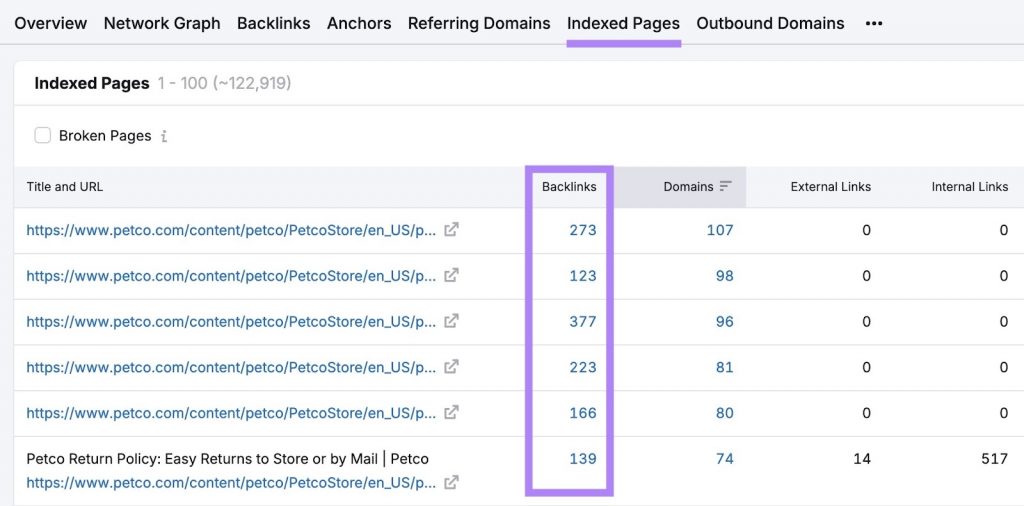Click Petco Return Policy page title text
Image resolution: width=1024 pixels, height=506 pixels.
click(x=227, y=459)
